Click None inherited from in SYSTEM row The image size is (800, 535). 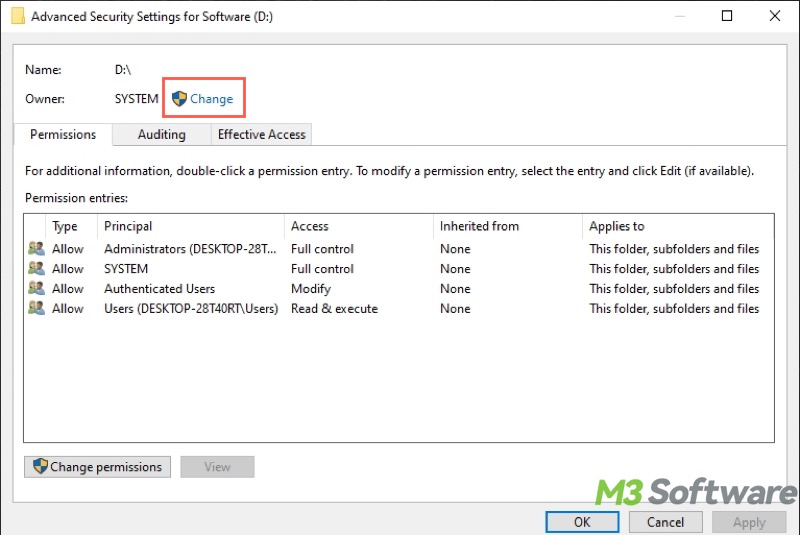coord(455,269)
